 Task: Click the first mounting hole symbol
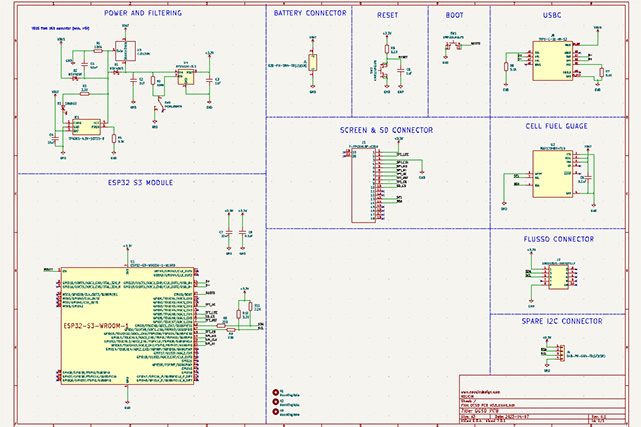coord(276,390)
